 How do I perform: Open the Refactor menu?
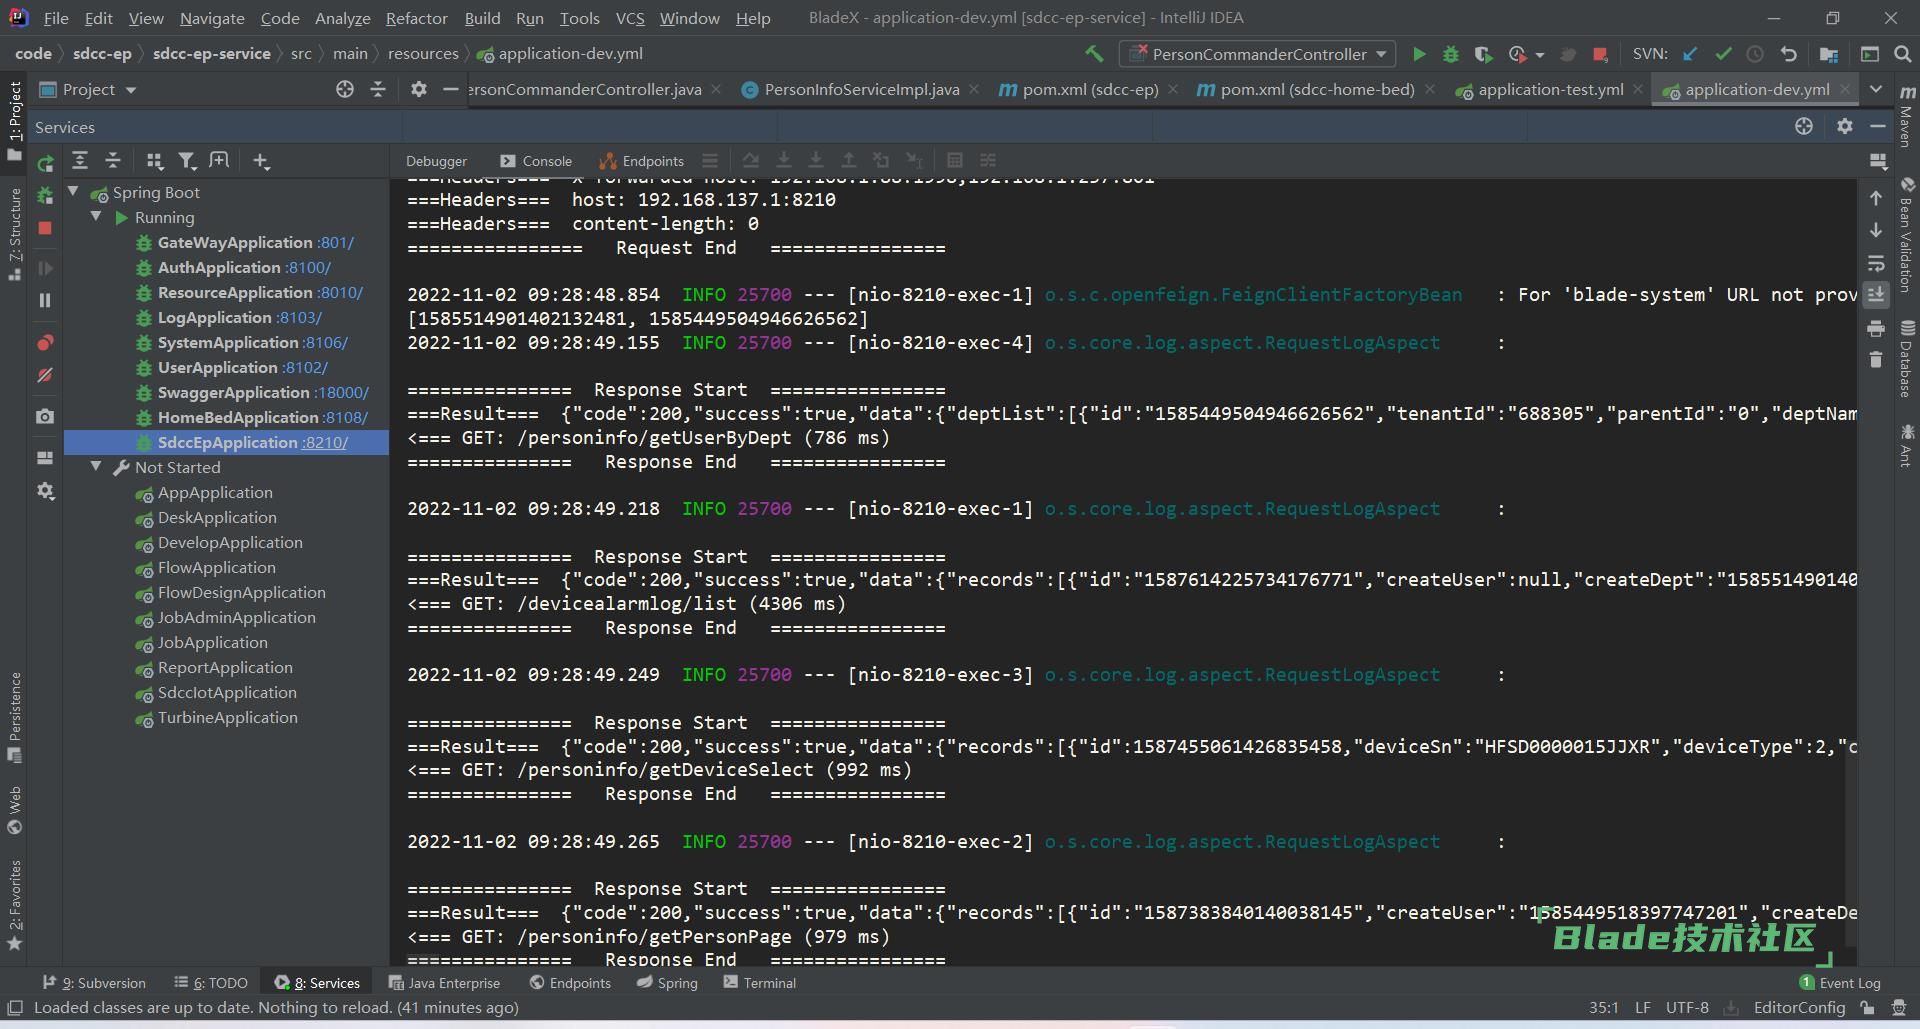click(416, 18)
